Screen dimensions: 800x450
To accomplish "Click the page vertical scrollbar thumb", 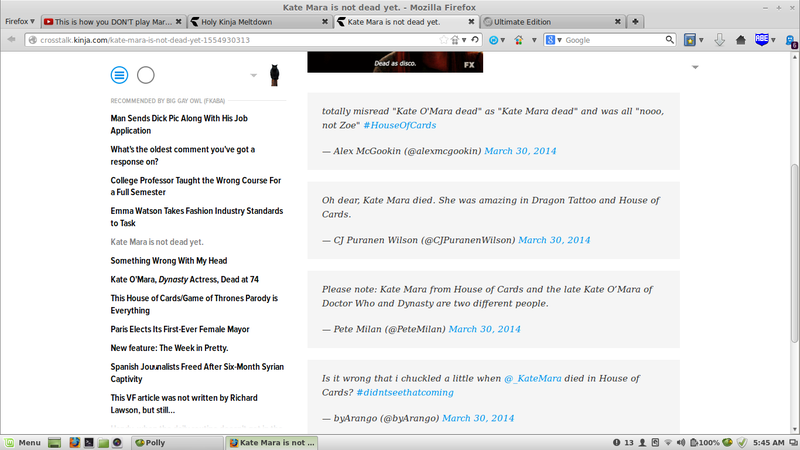I will pos(794,253).
